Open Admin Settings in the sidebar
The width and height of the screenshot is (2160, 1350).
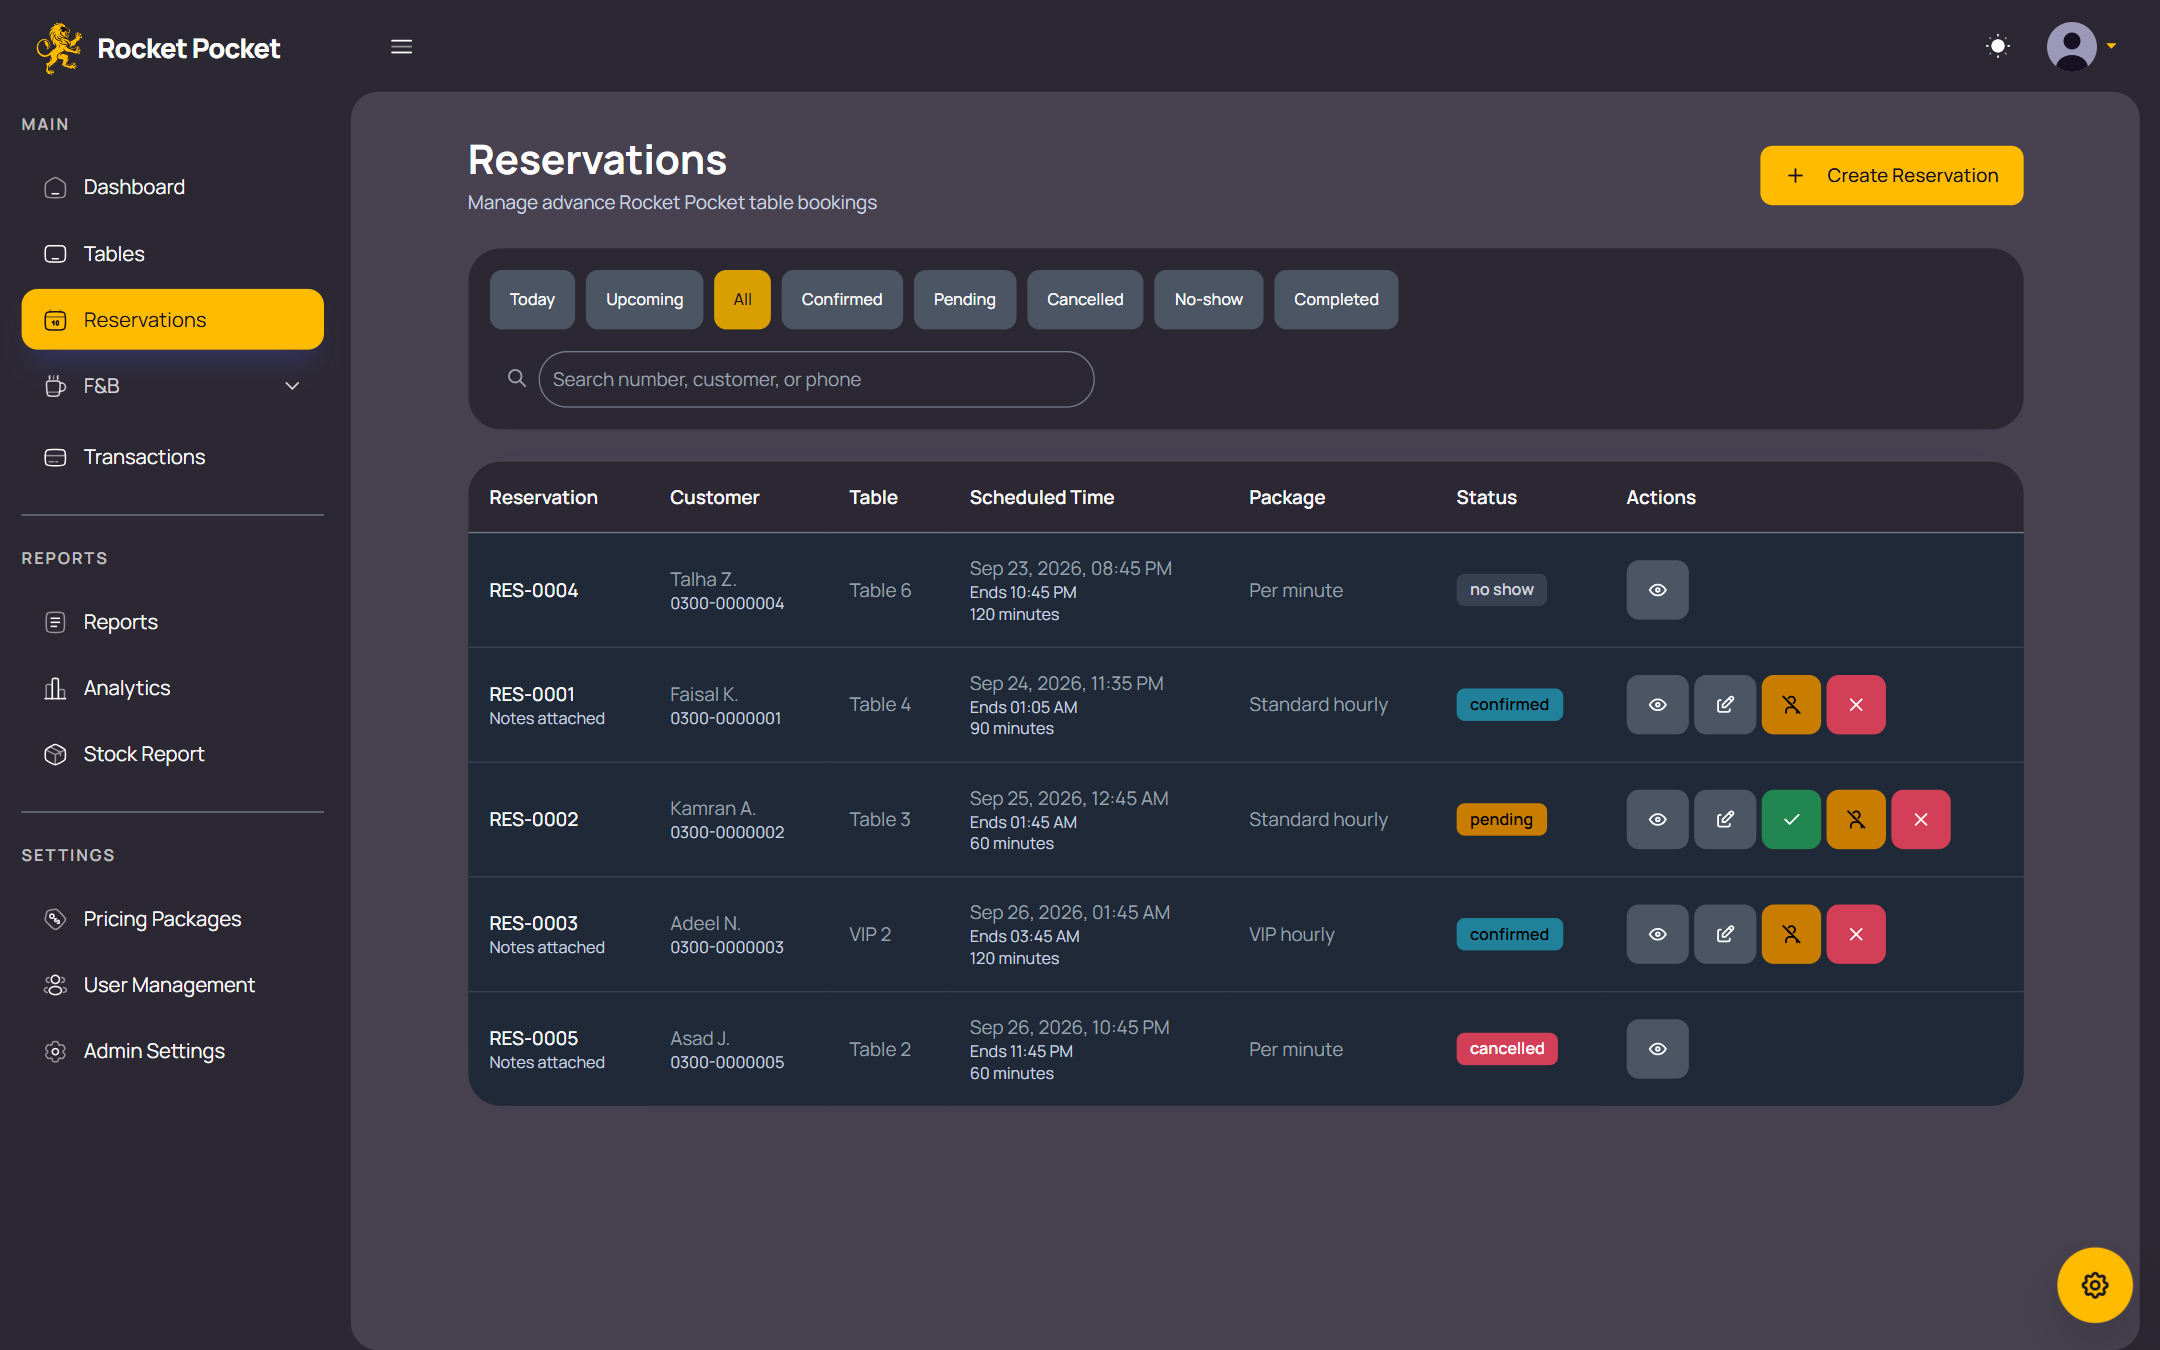point(172,1051)
